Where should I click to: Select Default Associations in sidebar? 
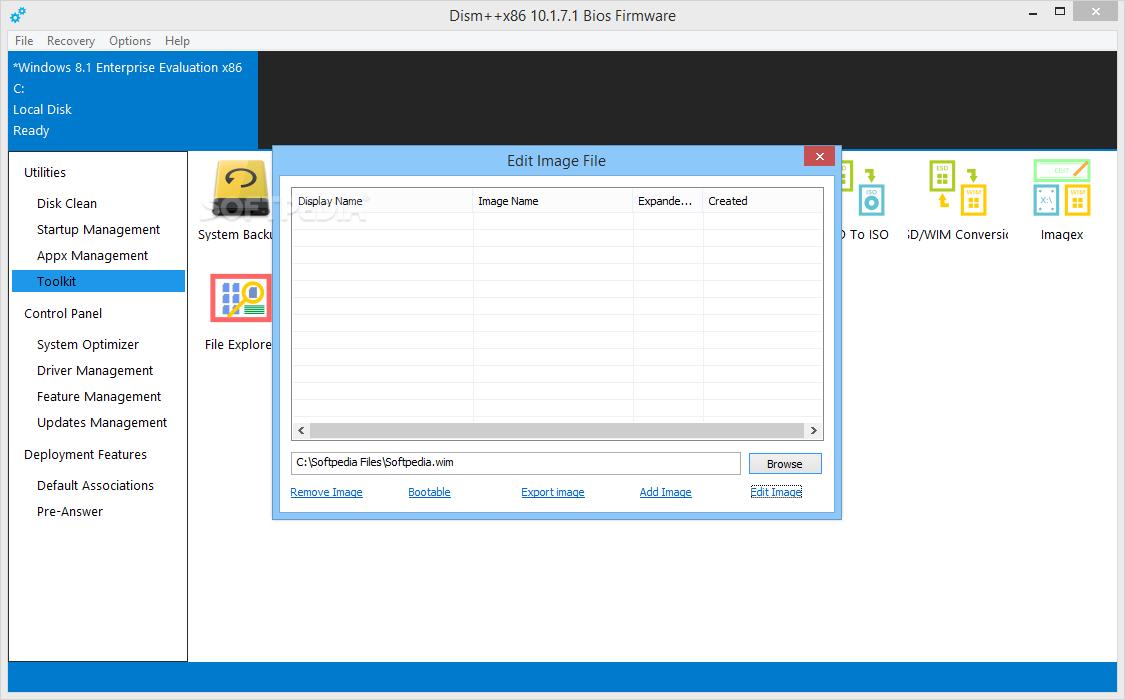click(95, 486)
